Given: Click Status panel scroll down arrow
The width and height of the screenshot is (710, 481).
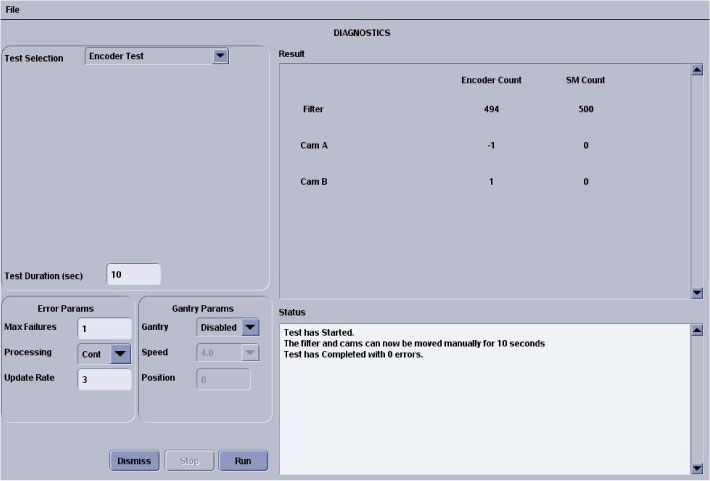Looking at the screenshot, I should coord(697,468).
